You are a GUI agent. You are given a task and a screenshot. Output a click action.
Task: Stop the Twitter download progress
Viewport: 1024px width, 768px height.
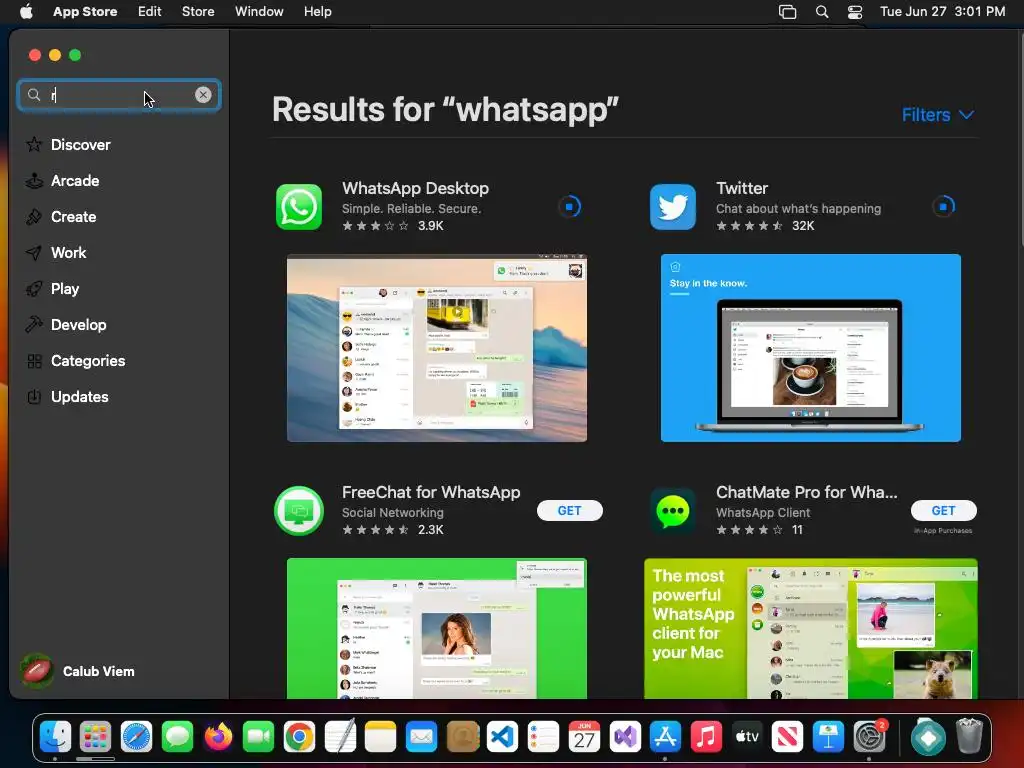(x=943, y=207)
